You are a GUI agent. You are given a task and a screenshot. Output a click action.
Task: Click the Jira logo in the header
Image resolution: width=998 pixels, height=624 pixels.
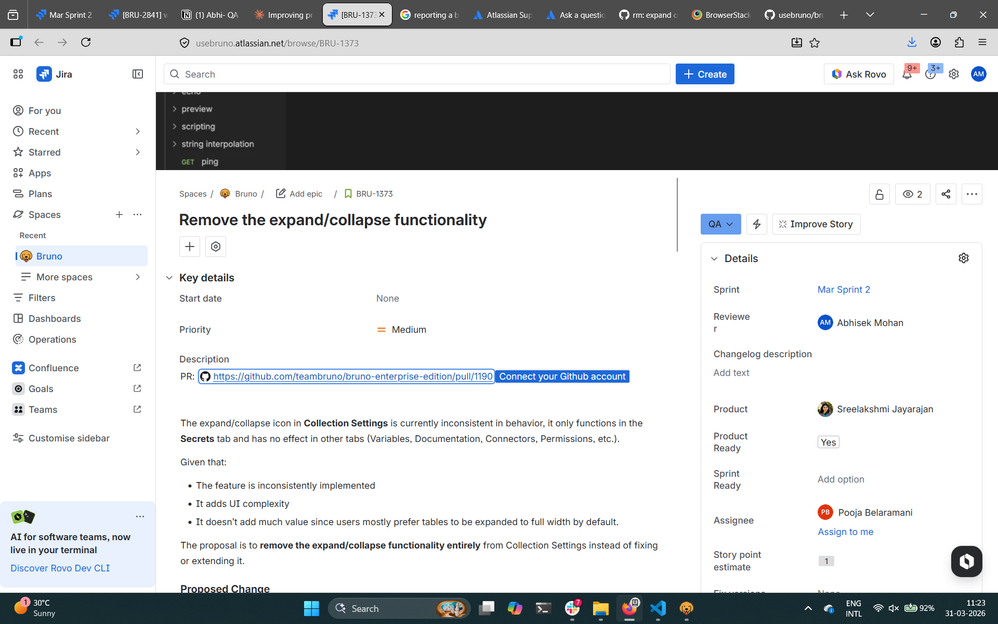[55, 74]
